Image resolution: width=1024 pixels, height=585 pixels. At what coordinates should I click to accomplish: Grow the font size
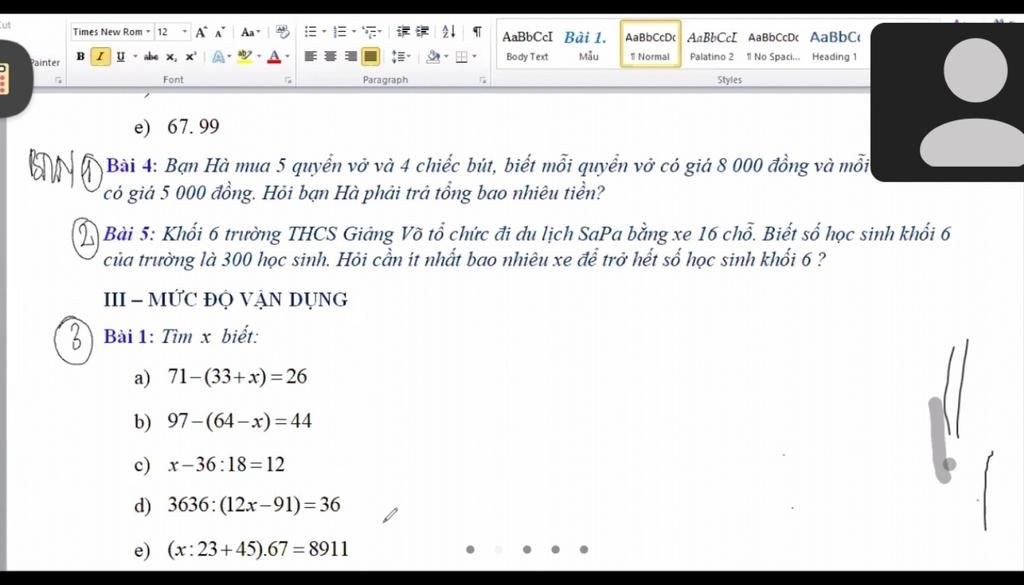[x=201, y=32]
